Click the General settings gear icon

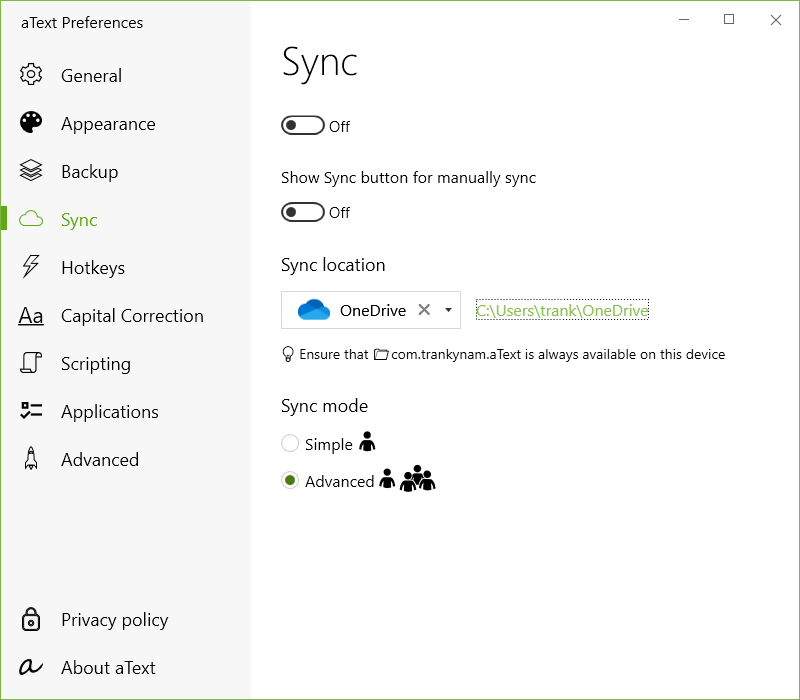[30, 75]
